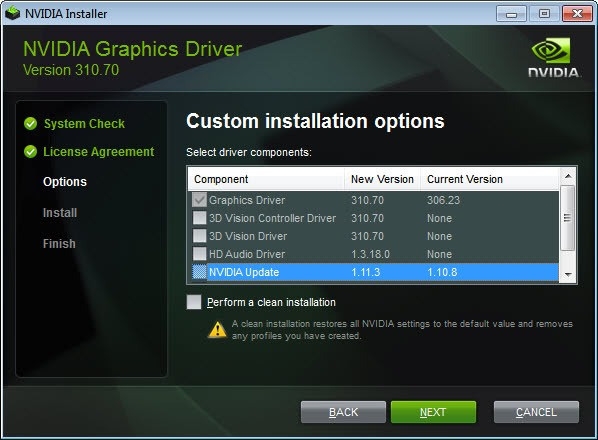598x440 pixels.
Task: Click the component list scroll down arrow
Action: point(568,275)
